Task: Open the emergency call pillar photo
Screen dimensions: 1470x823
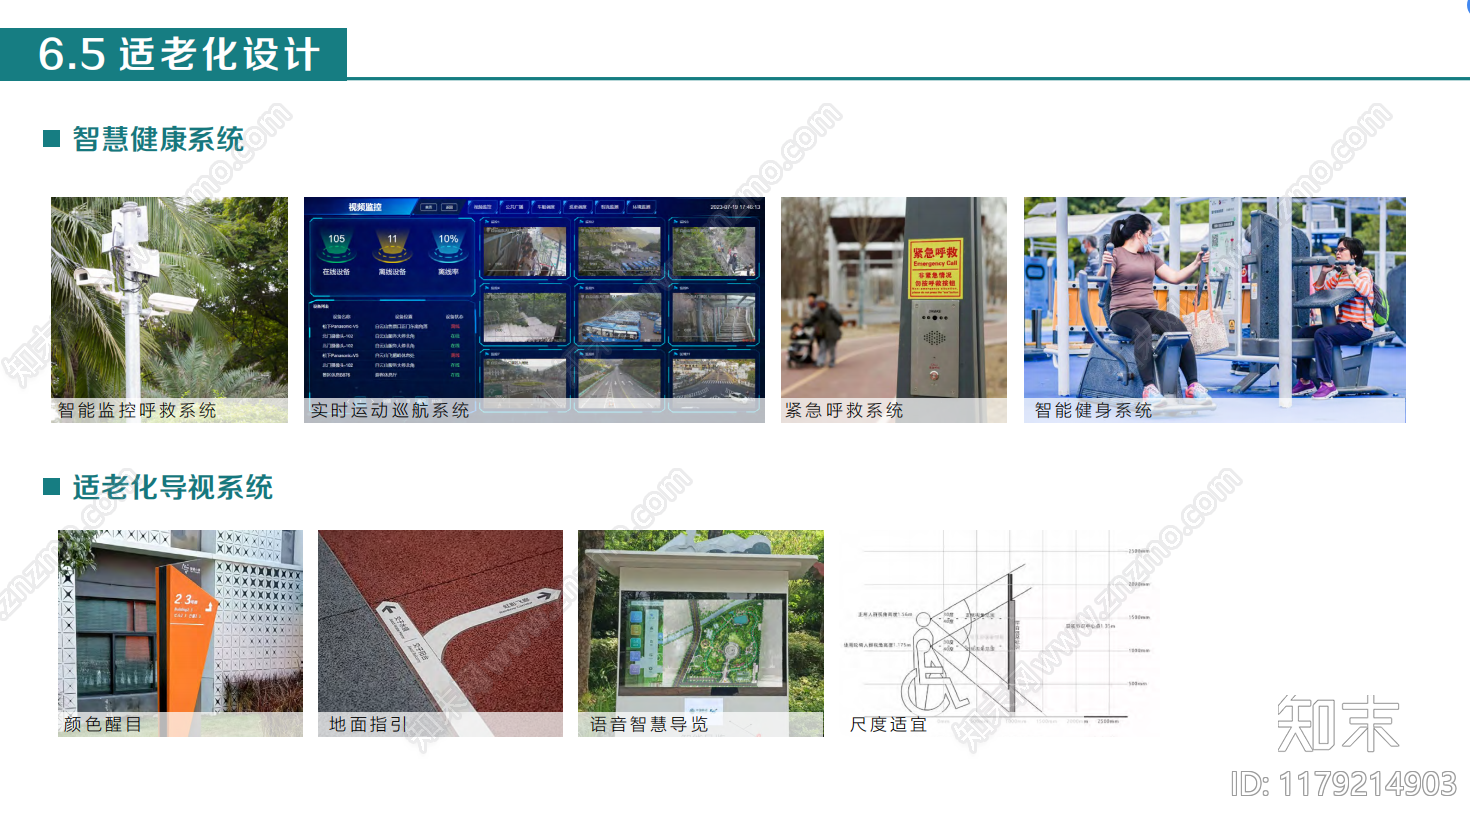Action: 893,309
